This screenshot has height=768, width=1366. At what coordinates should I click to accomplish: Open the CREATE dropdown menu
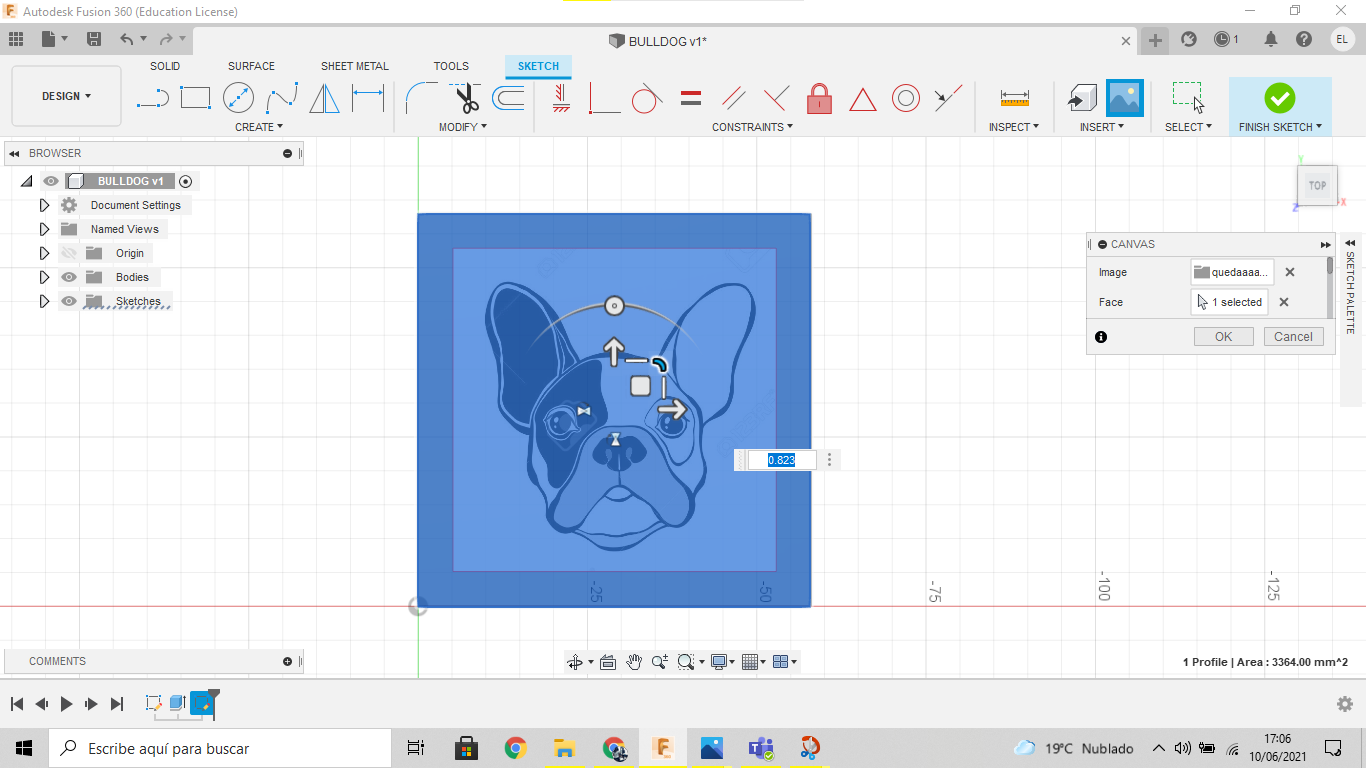[259, 127]
